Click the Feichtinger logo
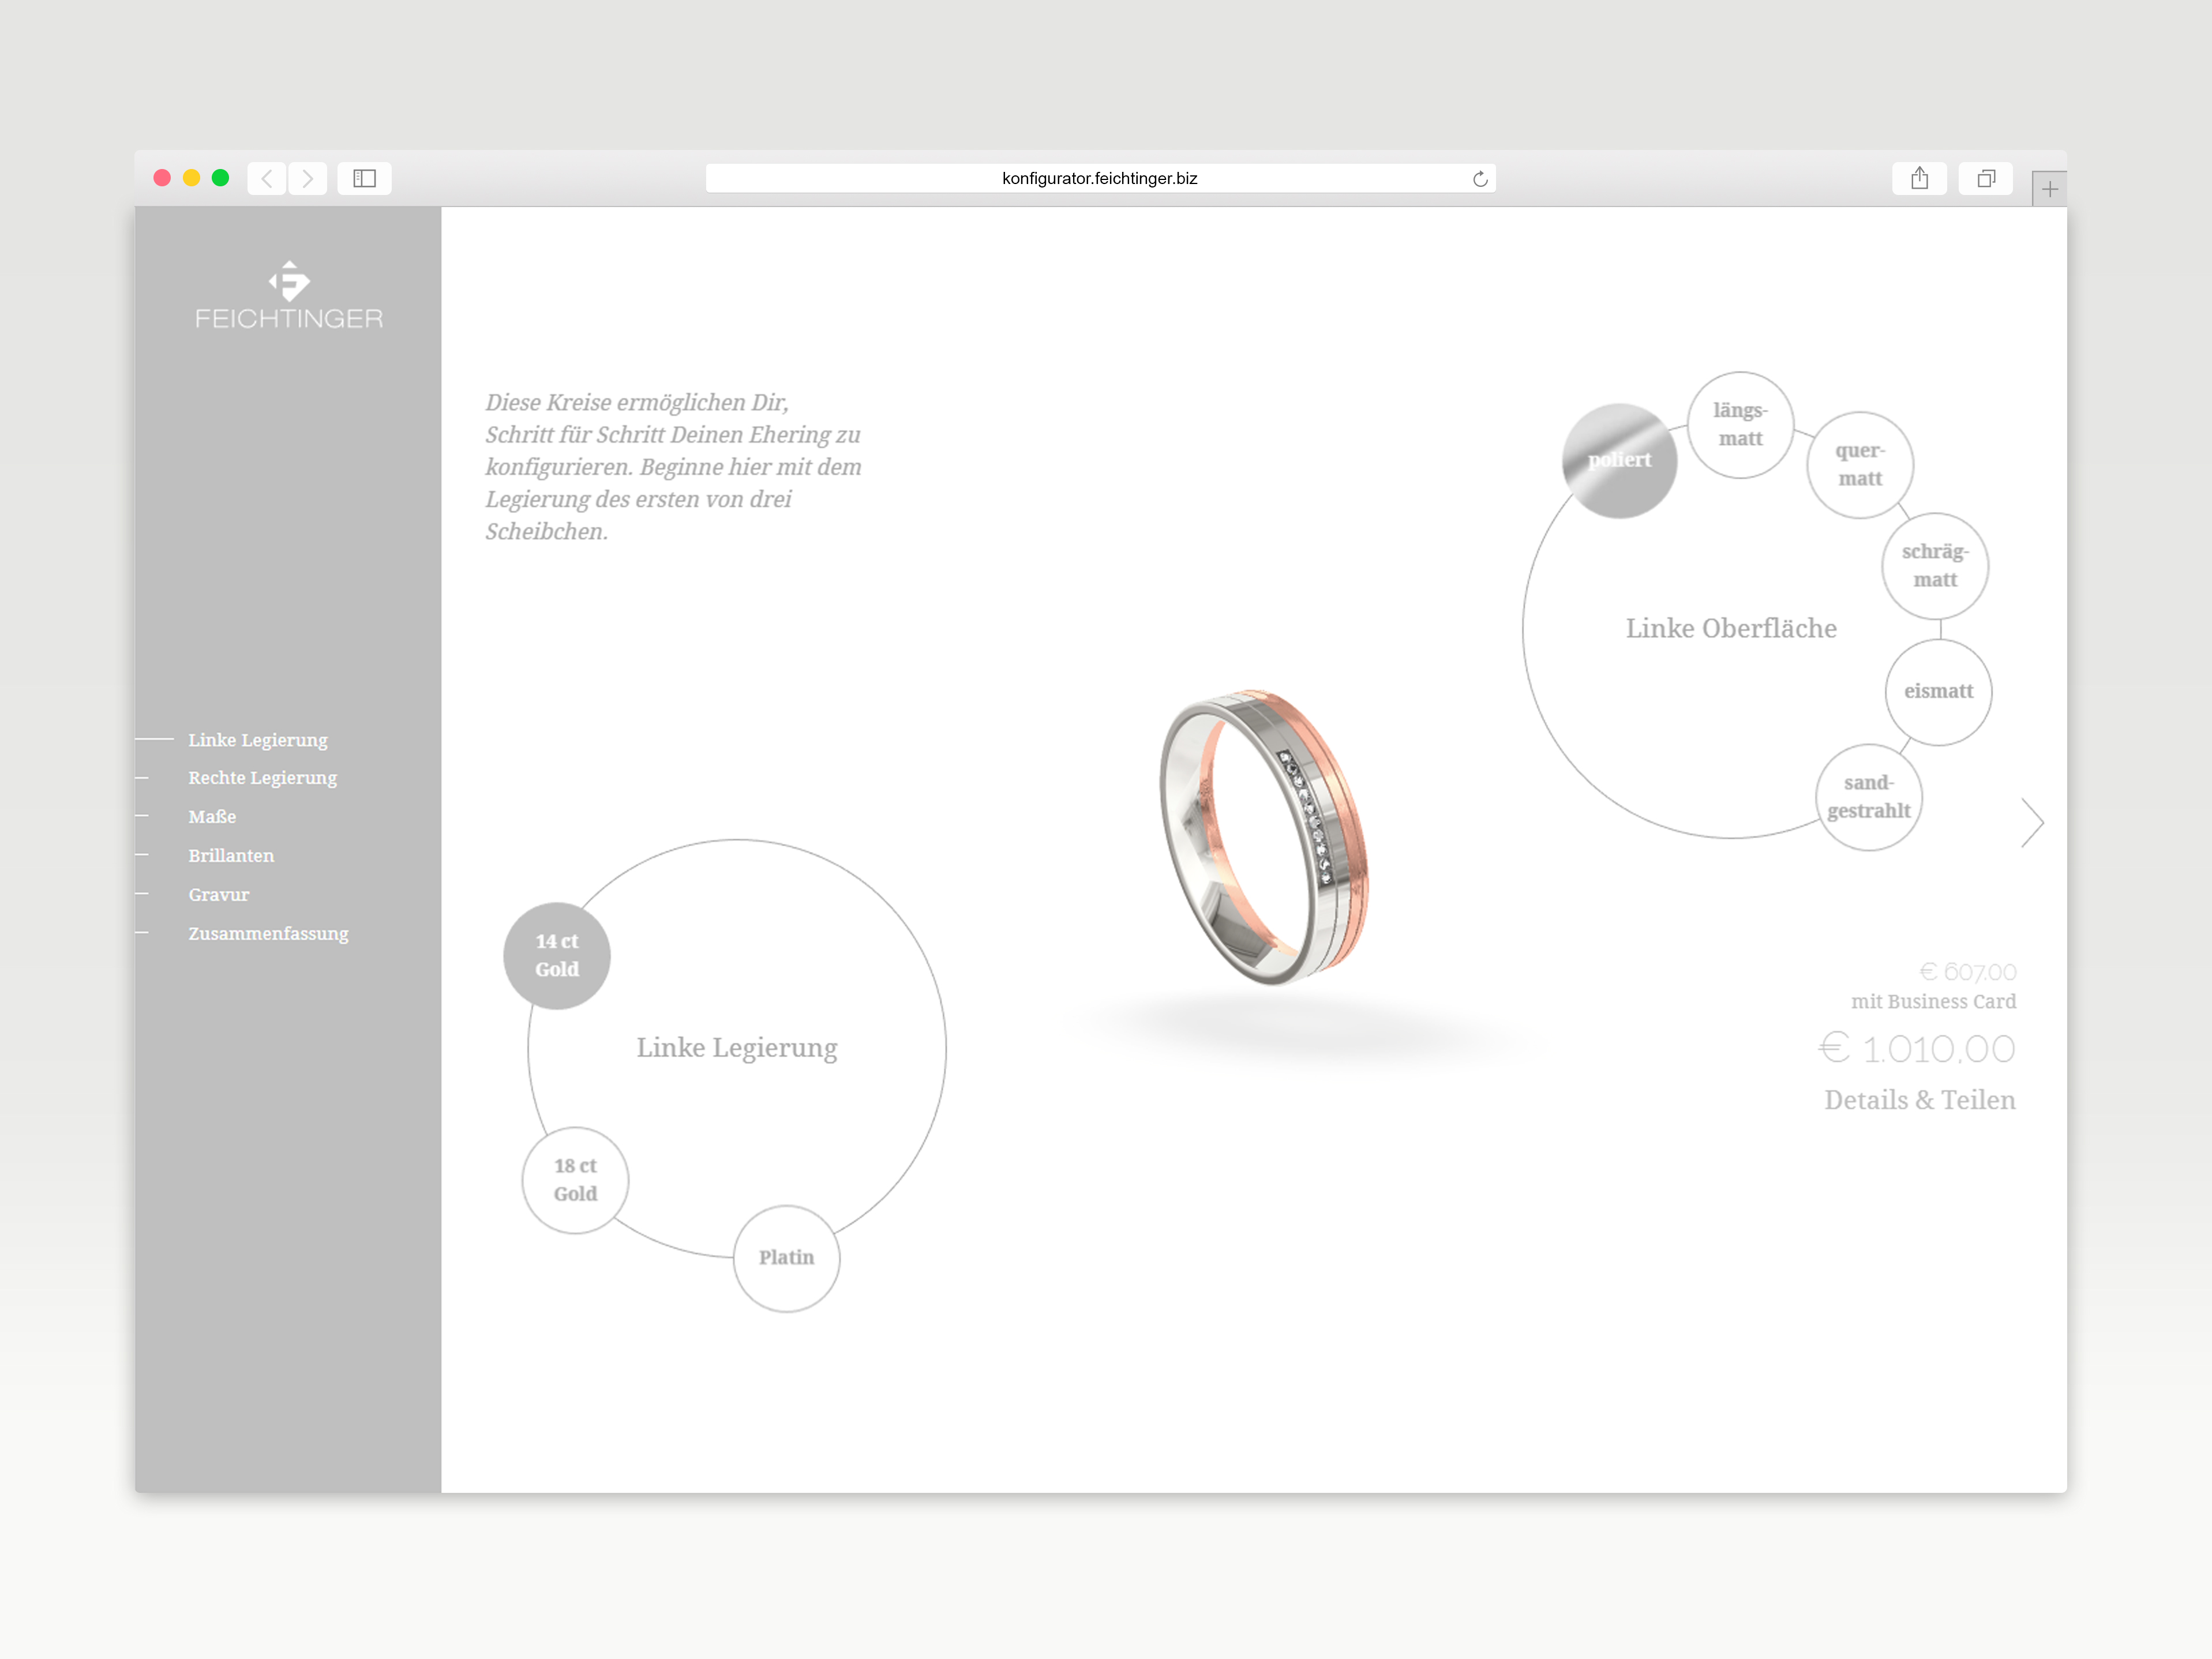Image resolution: width=2212 pixels, height=1659 pixels. (x=288, y=295)
